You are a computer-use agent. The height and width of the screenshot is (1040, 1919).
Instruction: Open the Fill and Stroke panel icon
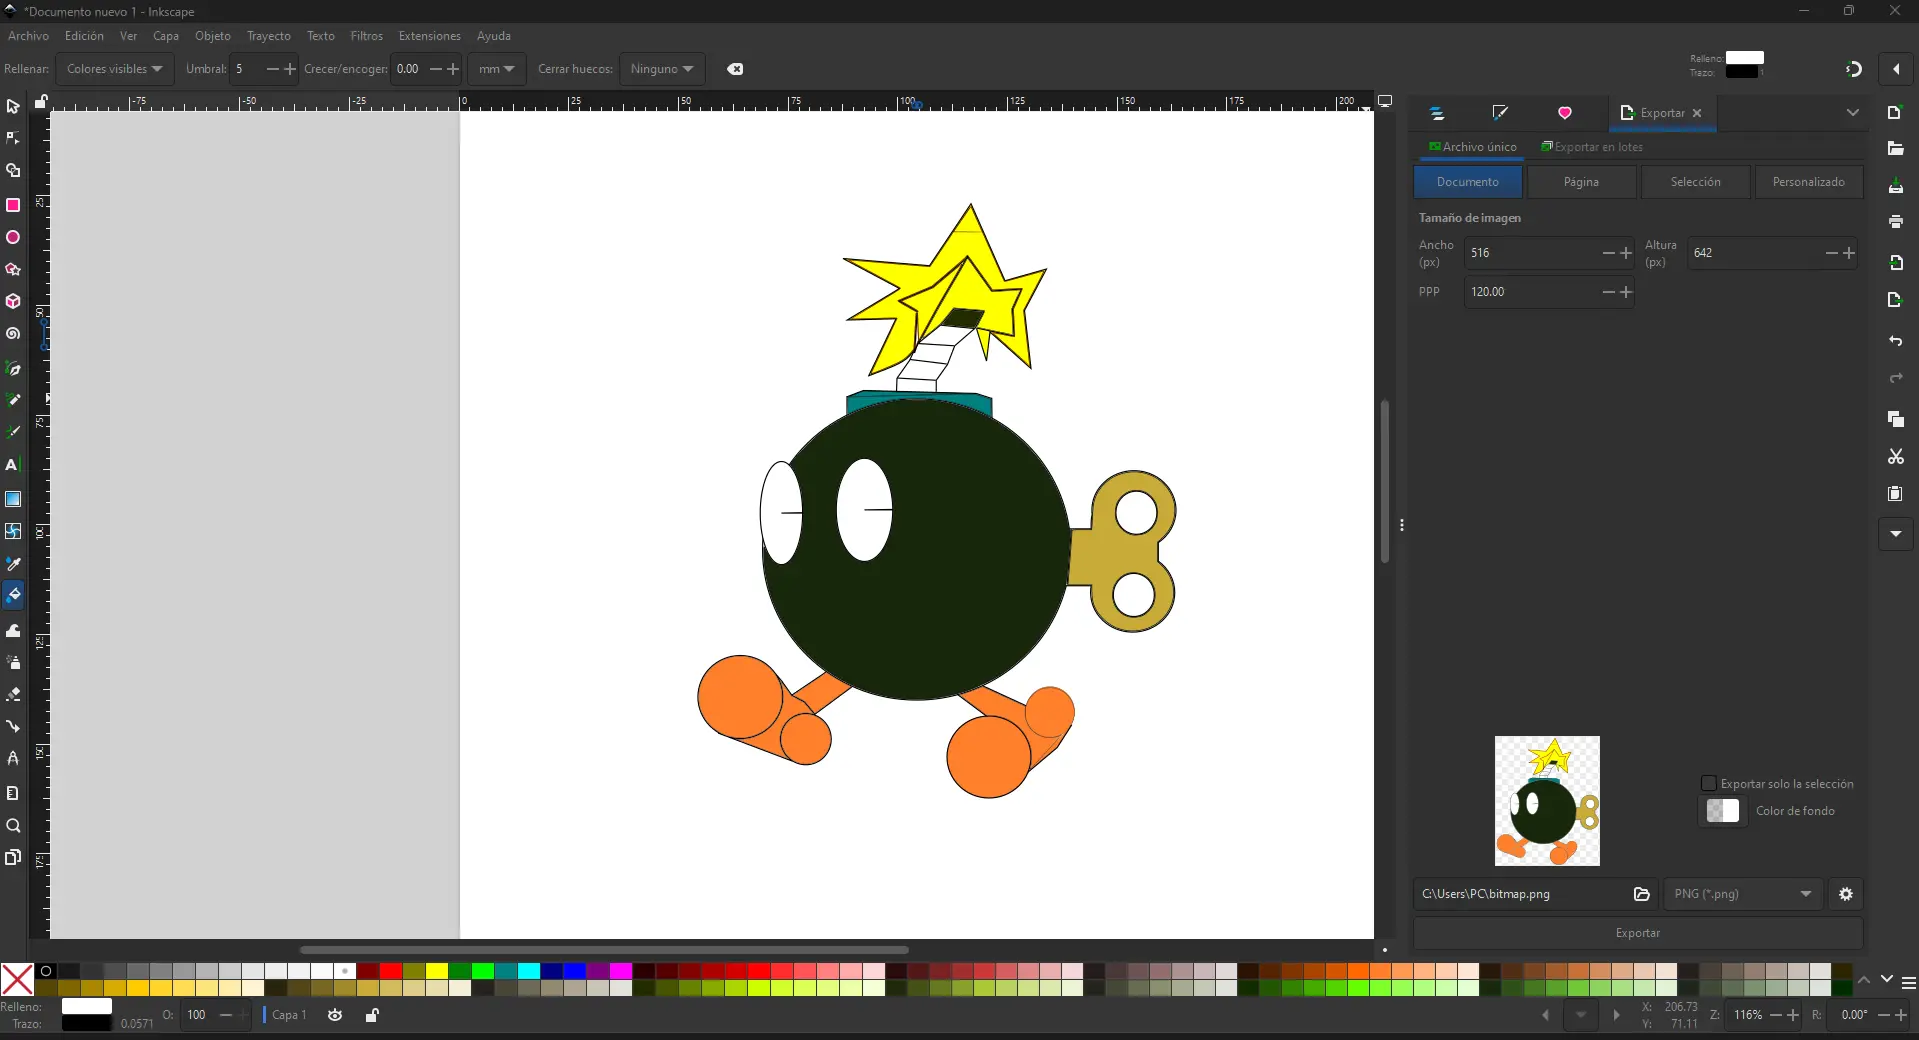(x=1500, y=113)
